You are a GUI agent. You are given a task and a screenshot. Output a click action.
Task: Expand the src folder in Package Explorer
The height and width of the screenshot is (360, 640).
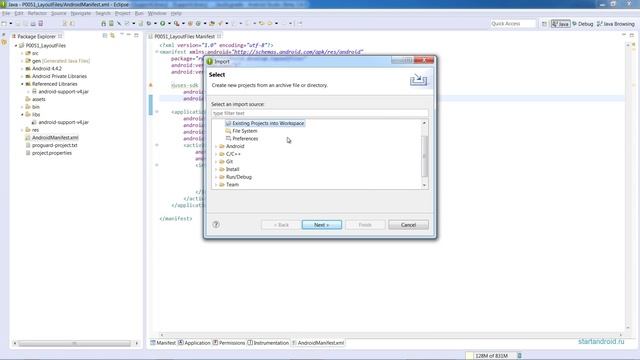pos(22,53)
